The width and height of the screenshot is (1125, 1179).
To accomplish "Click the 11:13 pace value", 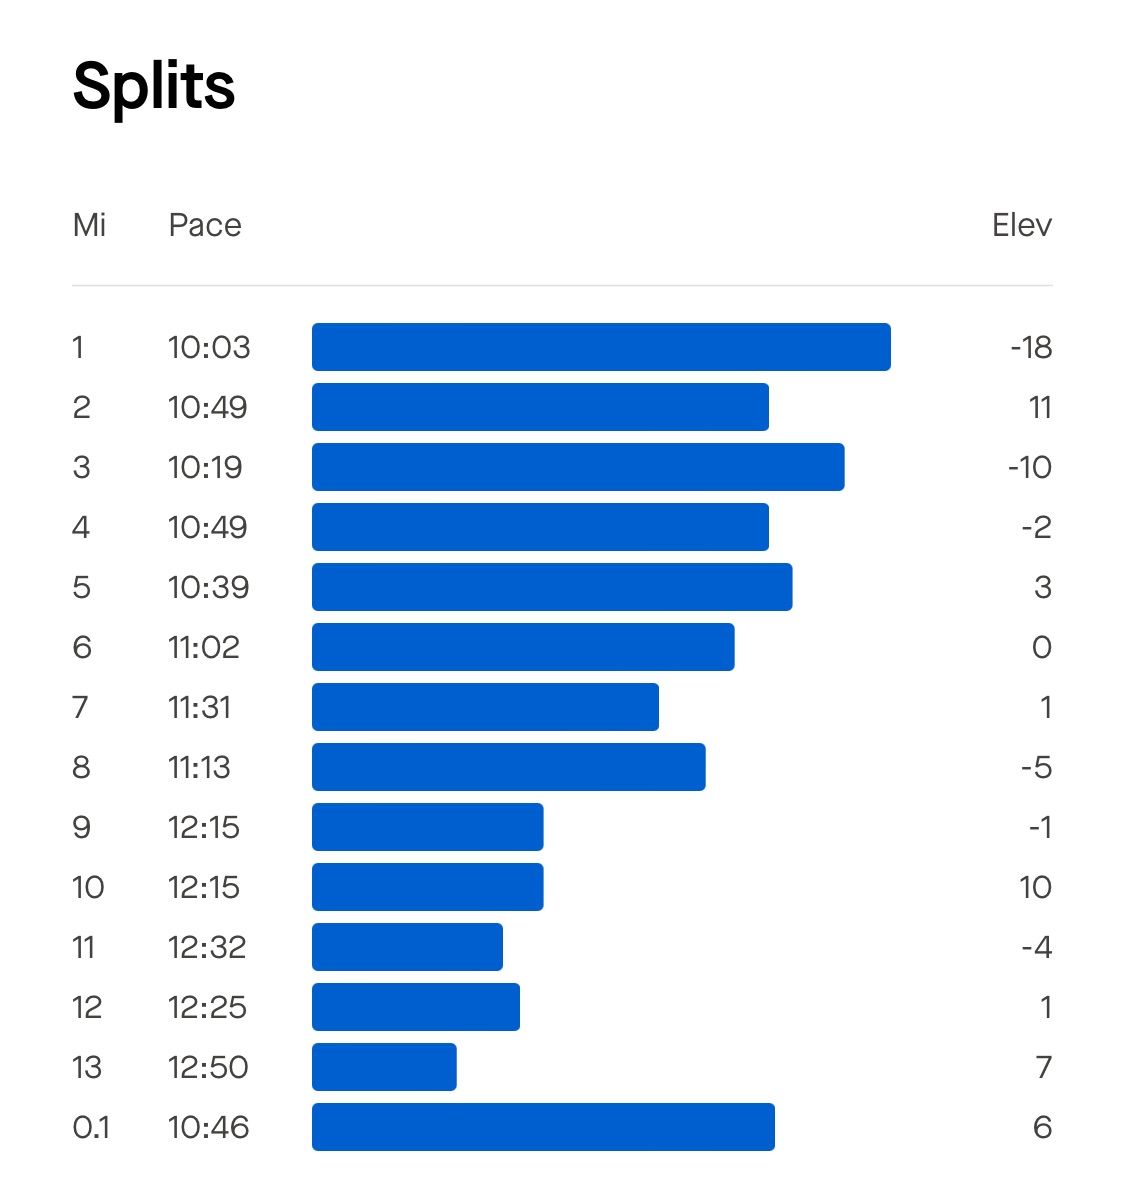I will click(199, 767).
